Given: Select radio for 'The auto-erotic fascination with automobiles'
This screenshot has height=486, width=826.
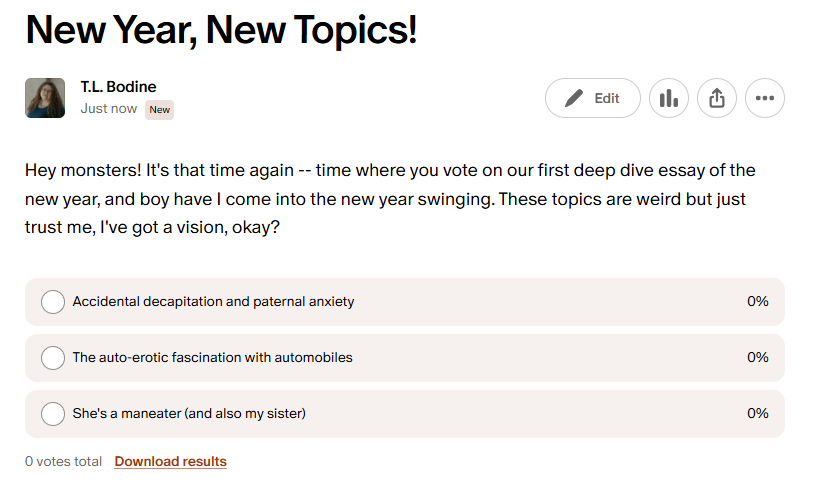Looking at the screenshot, I should [x=53, y=358].
